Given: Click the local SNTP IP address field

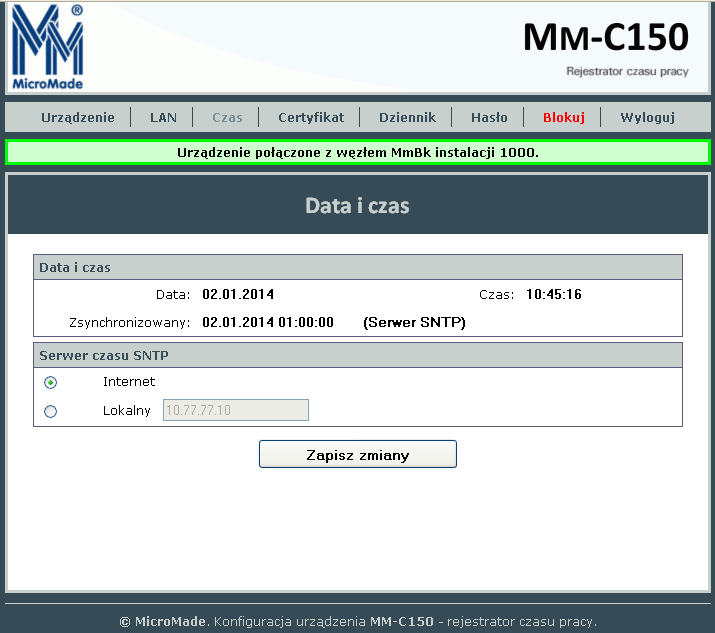Looking at the screenshot, I should pyautogui.click(x=236, y=410).
